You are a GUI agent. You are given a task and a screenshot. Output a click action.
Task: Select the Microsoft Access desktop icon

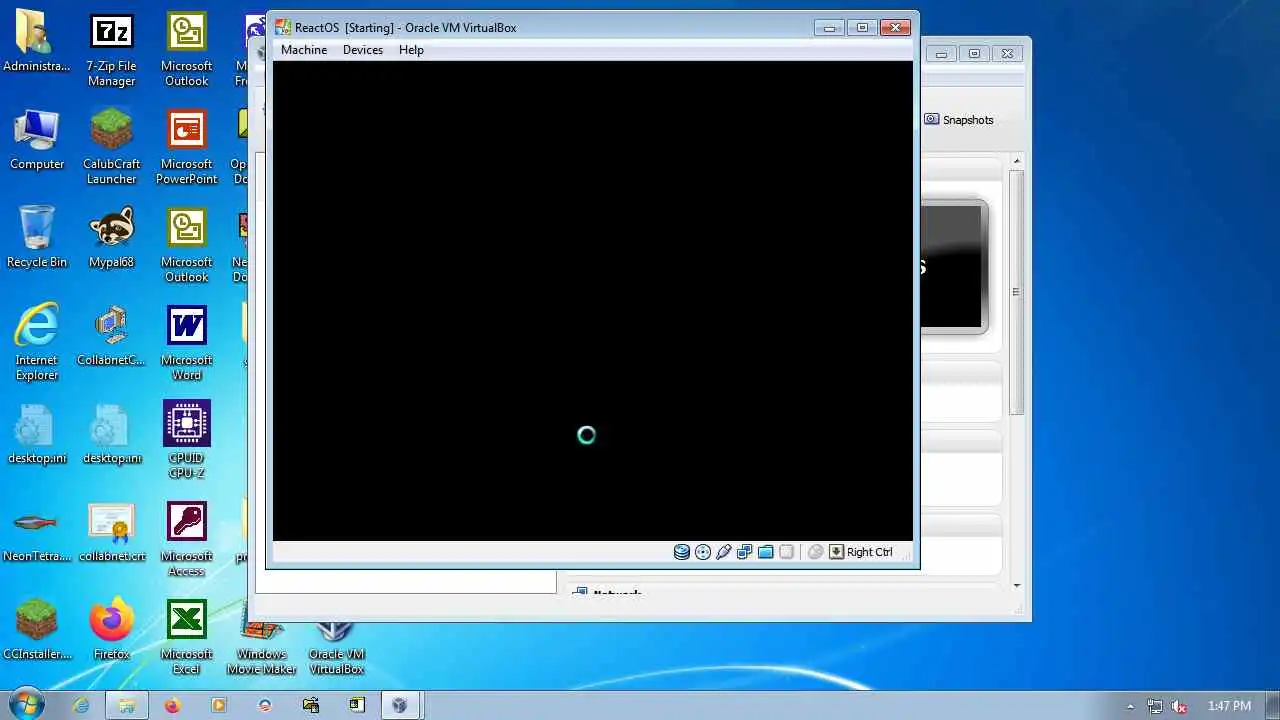pos(187,540)
